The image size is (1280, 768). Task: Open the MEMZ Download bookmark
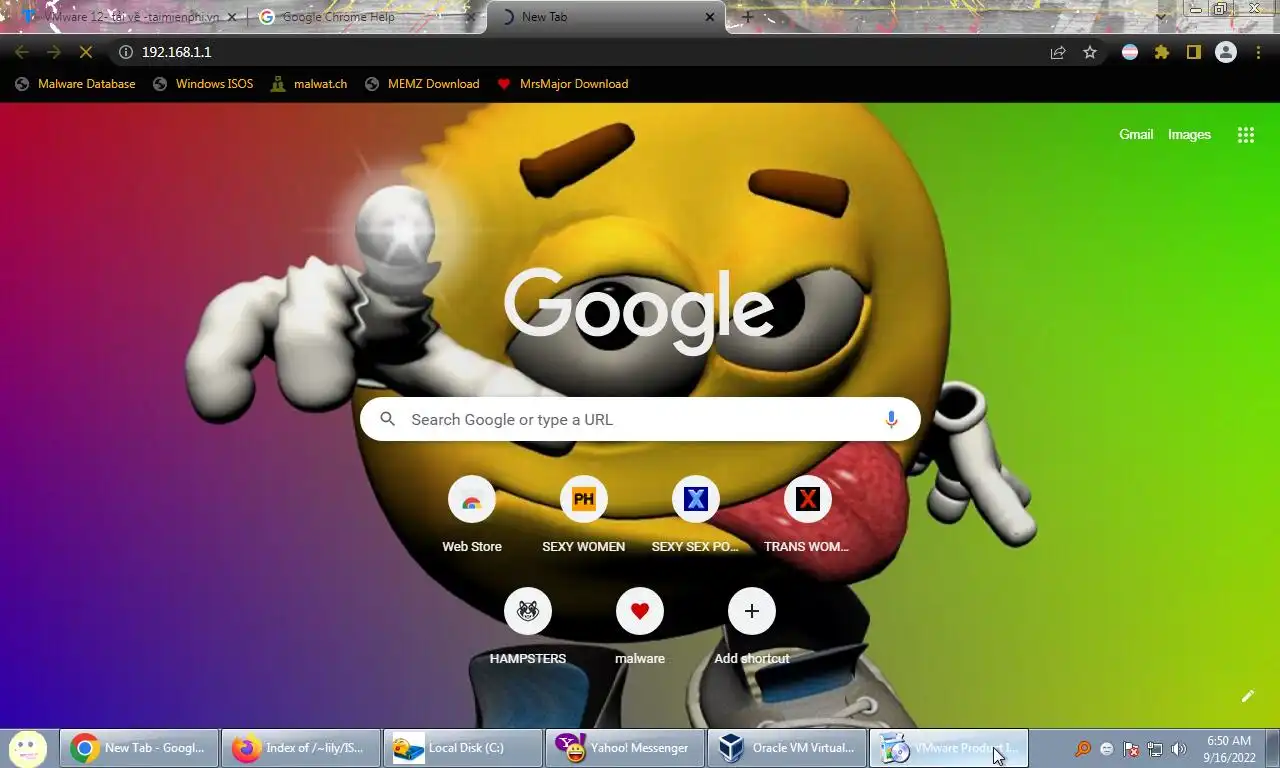(422, 84)
